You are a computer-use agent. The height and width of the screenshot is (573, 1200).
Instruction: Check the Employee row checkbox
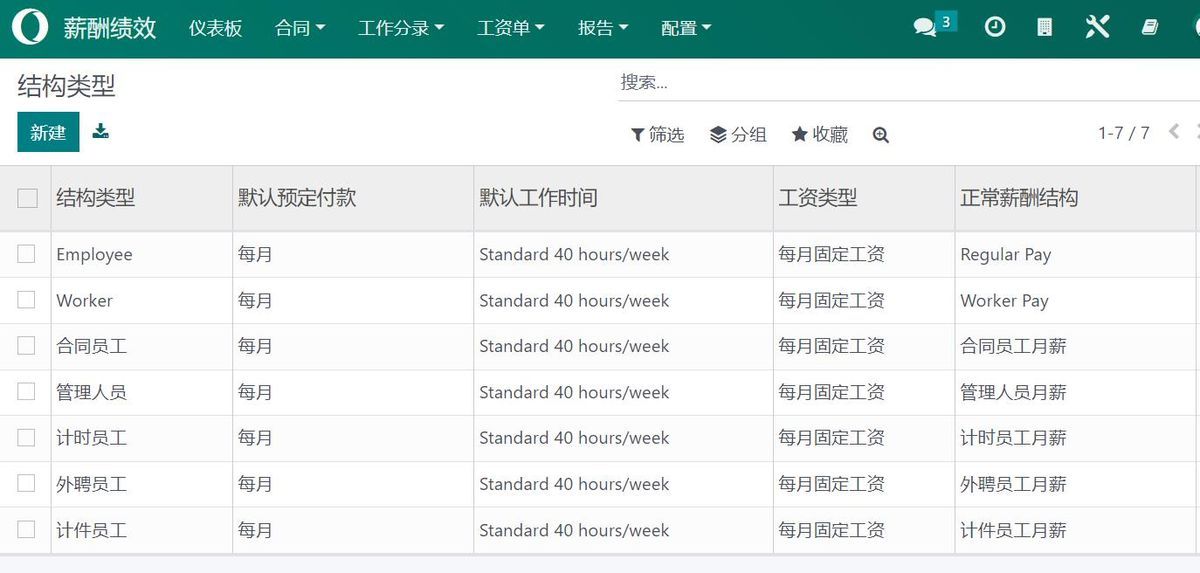pos(26,254)
